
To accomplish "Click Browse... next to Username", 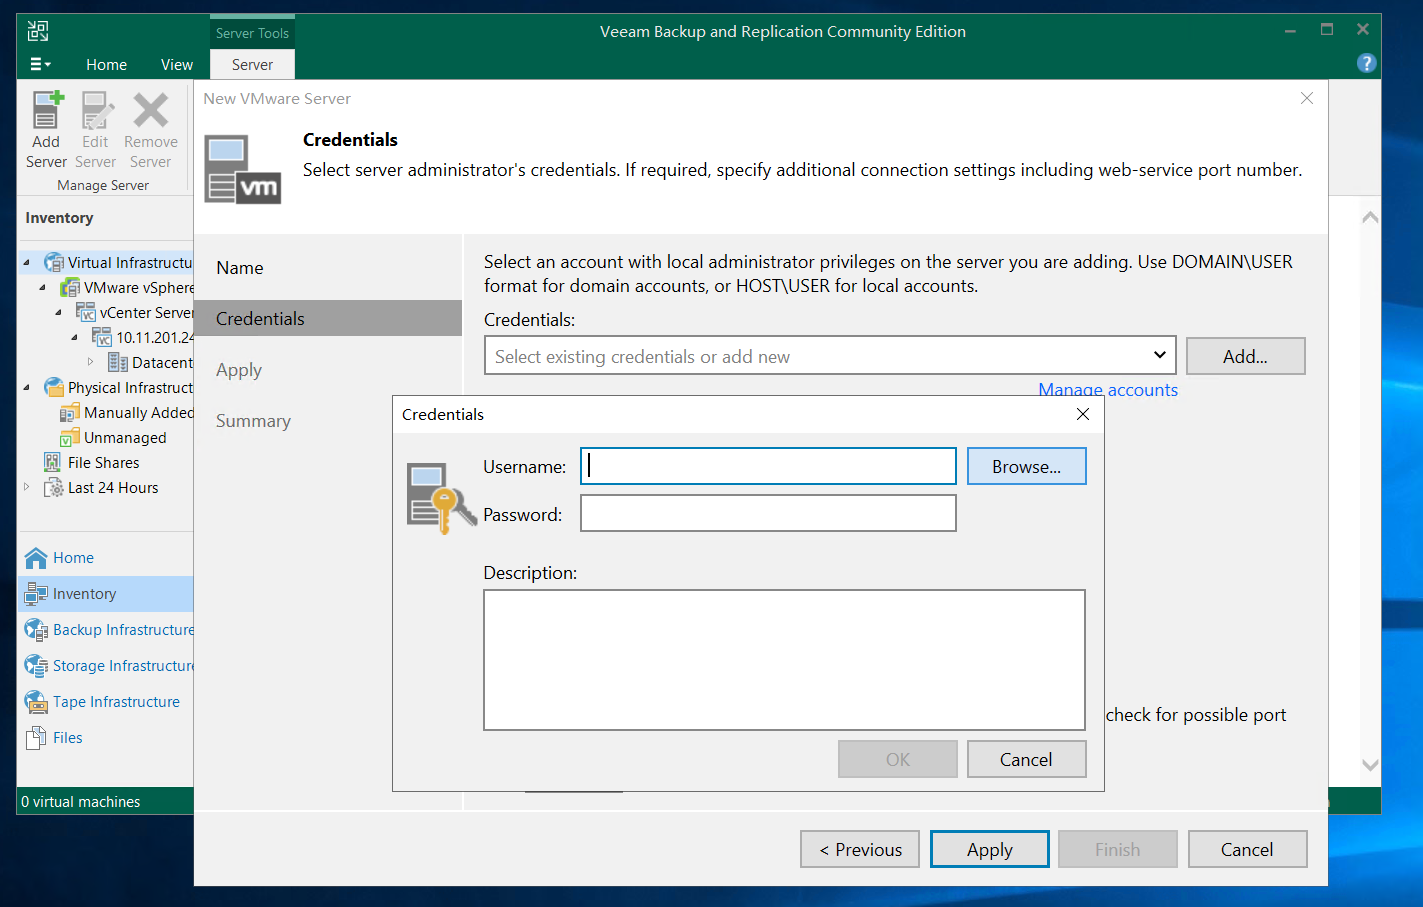I will (x=1026, y=467).
